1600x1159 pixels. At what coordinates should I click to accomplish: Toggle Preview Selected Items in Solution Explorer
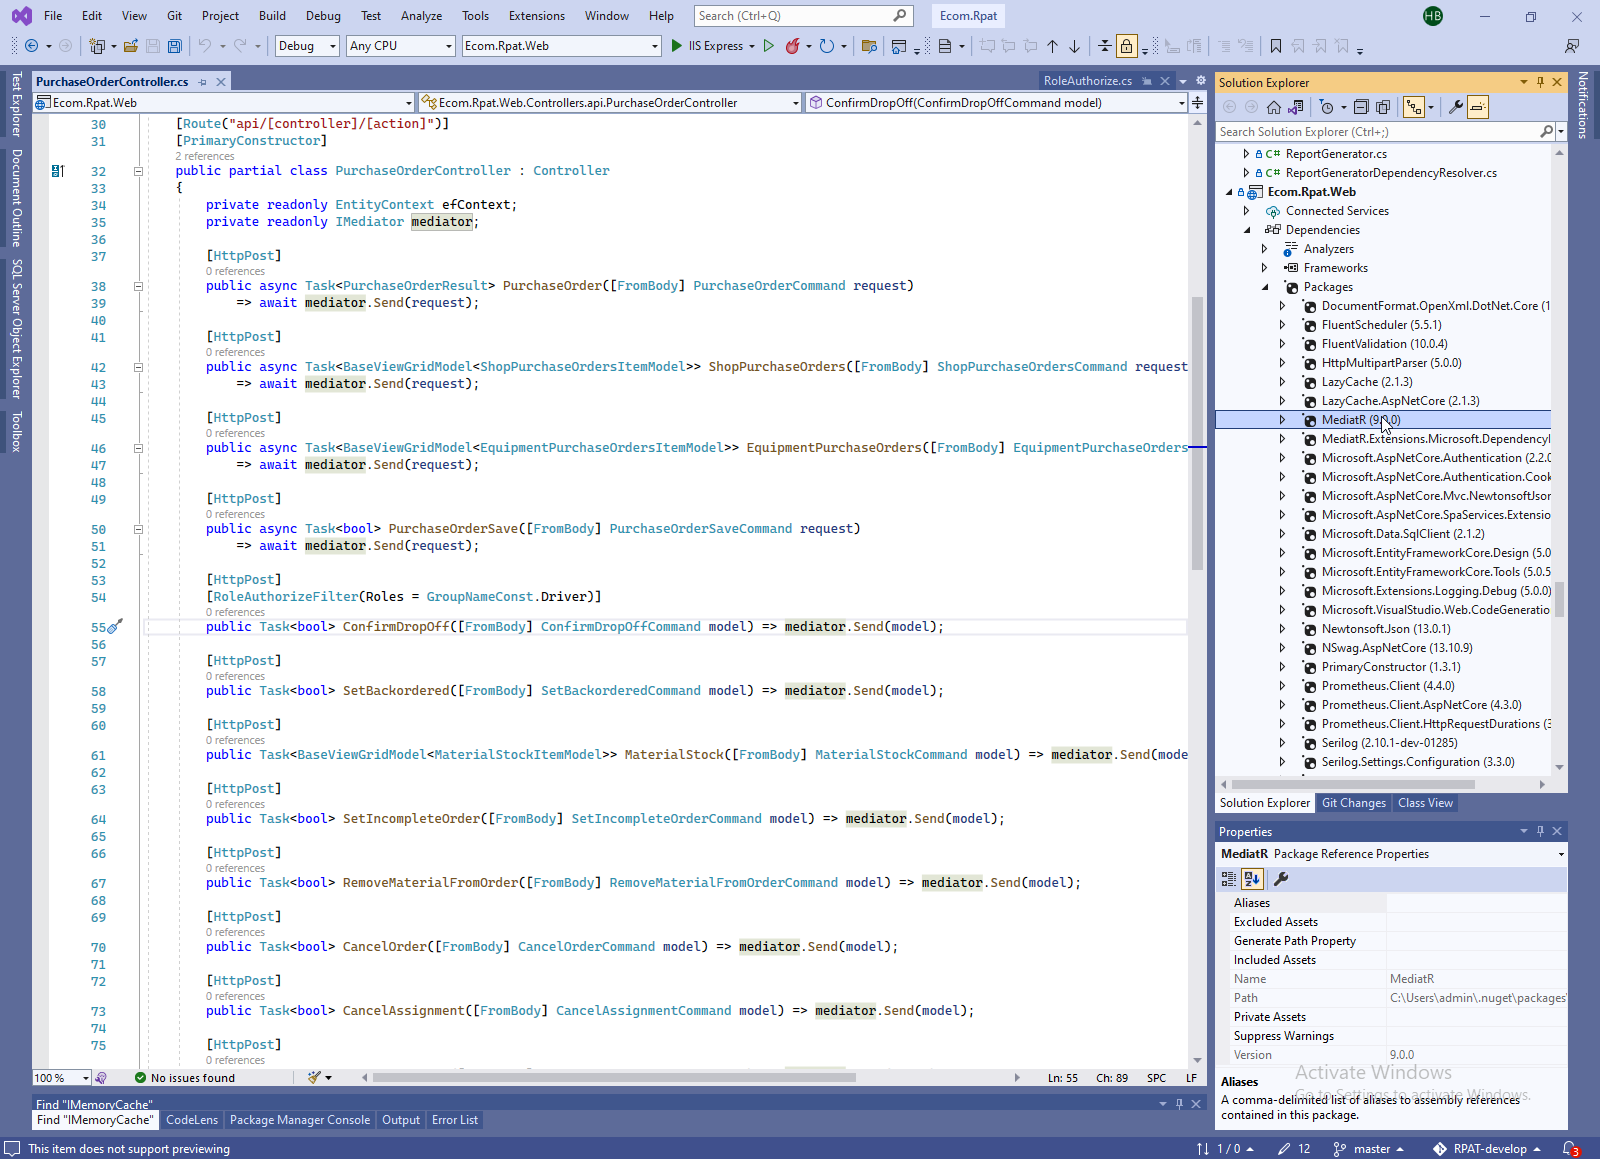point(1479,107)
